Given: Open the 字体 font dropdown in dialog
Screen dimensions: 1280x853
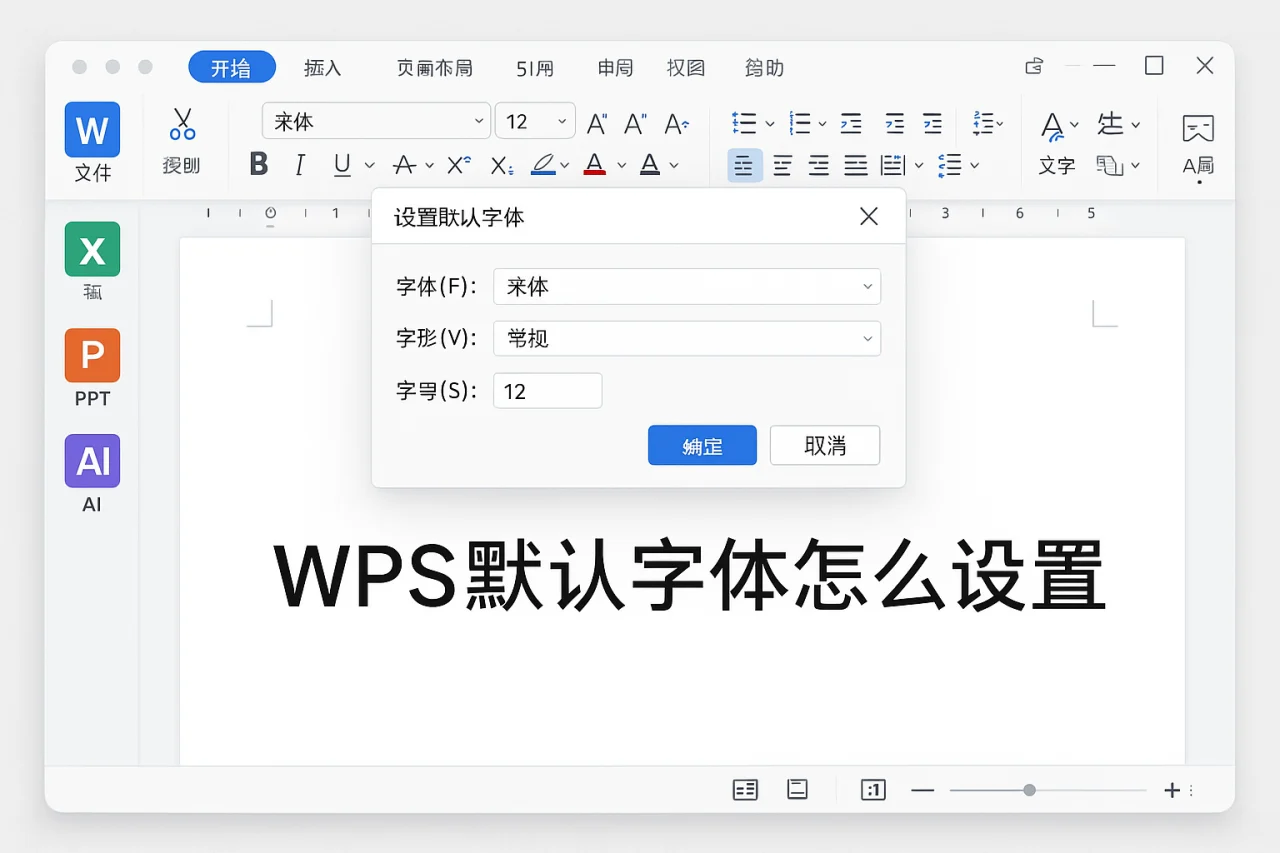Looking at the screenshot, I should [686, 287].
